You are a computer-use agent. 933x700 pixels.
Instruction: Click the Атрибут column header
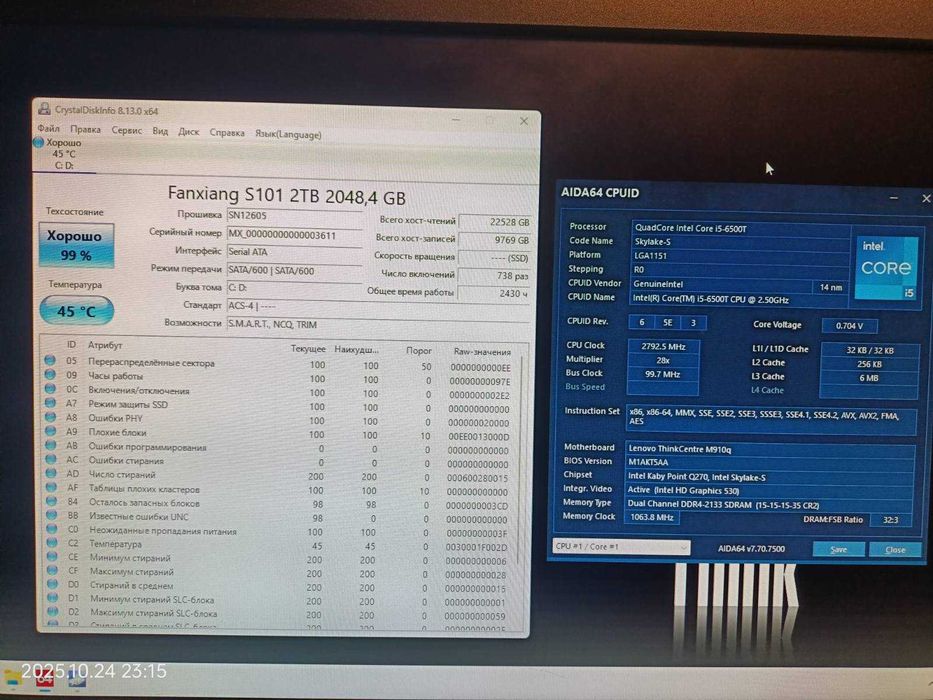pos(105,345)
